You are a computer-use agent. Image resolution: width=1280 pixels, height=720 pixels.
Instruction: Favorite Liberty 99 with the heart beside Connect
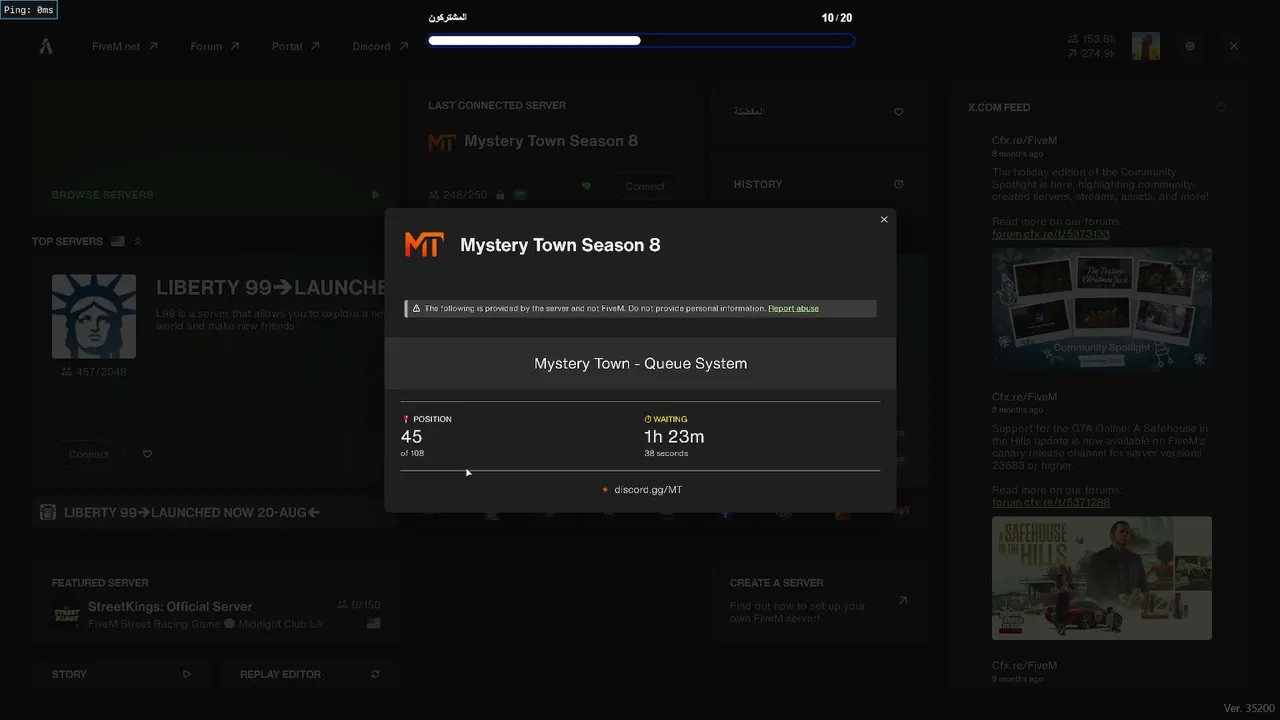pos(148,454)
